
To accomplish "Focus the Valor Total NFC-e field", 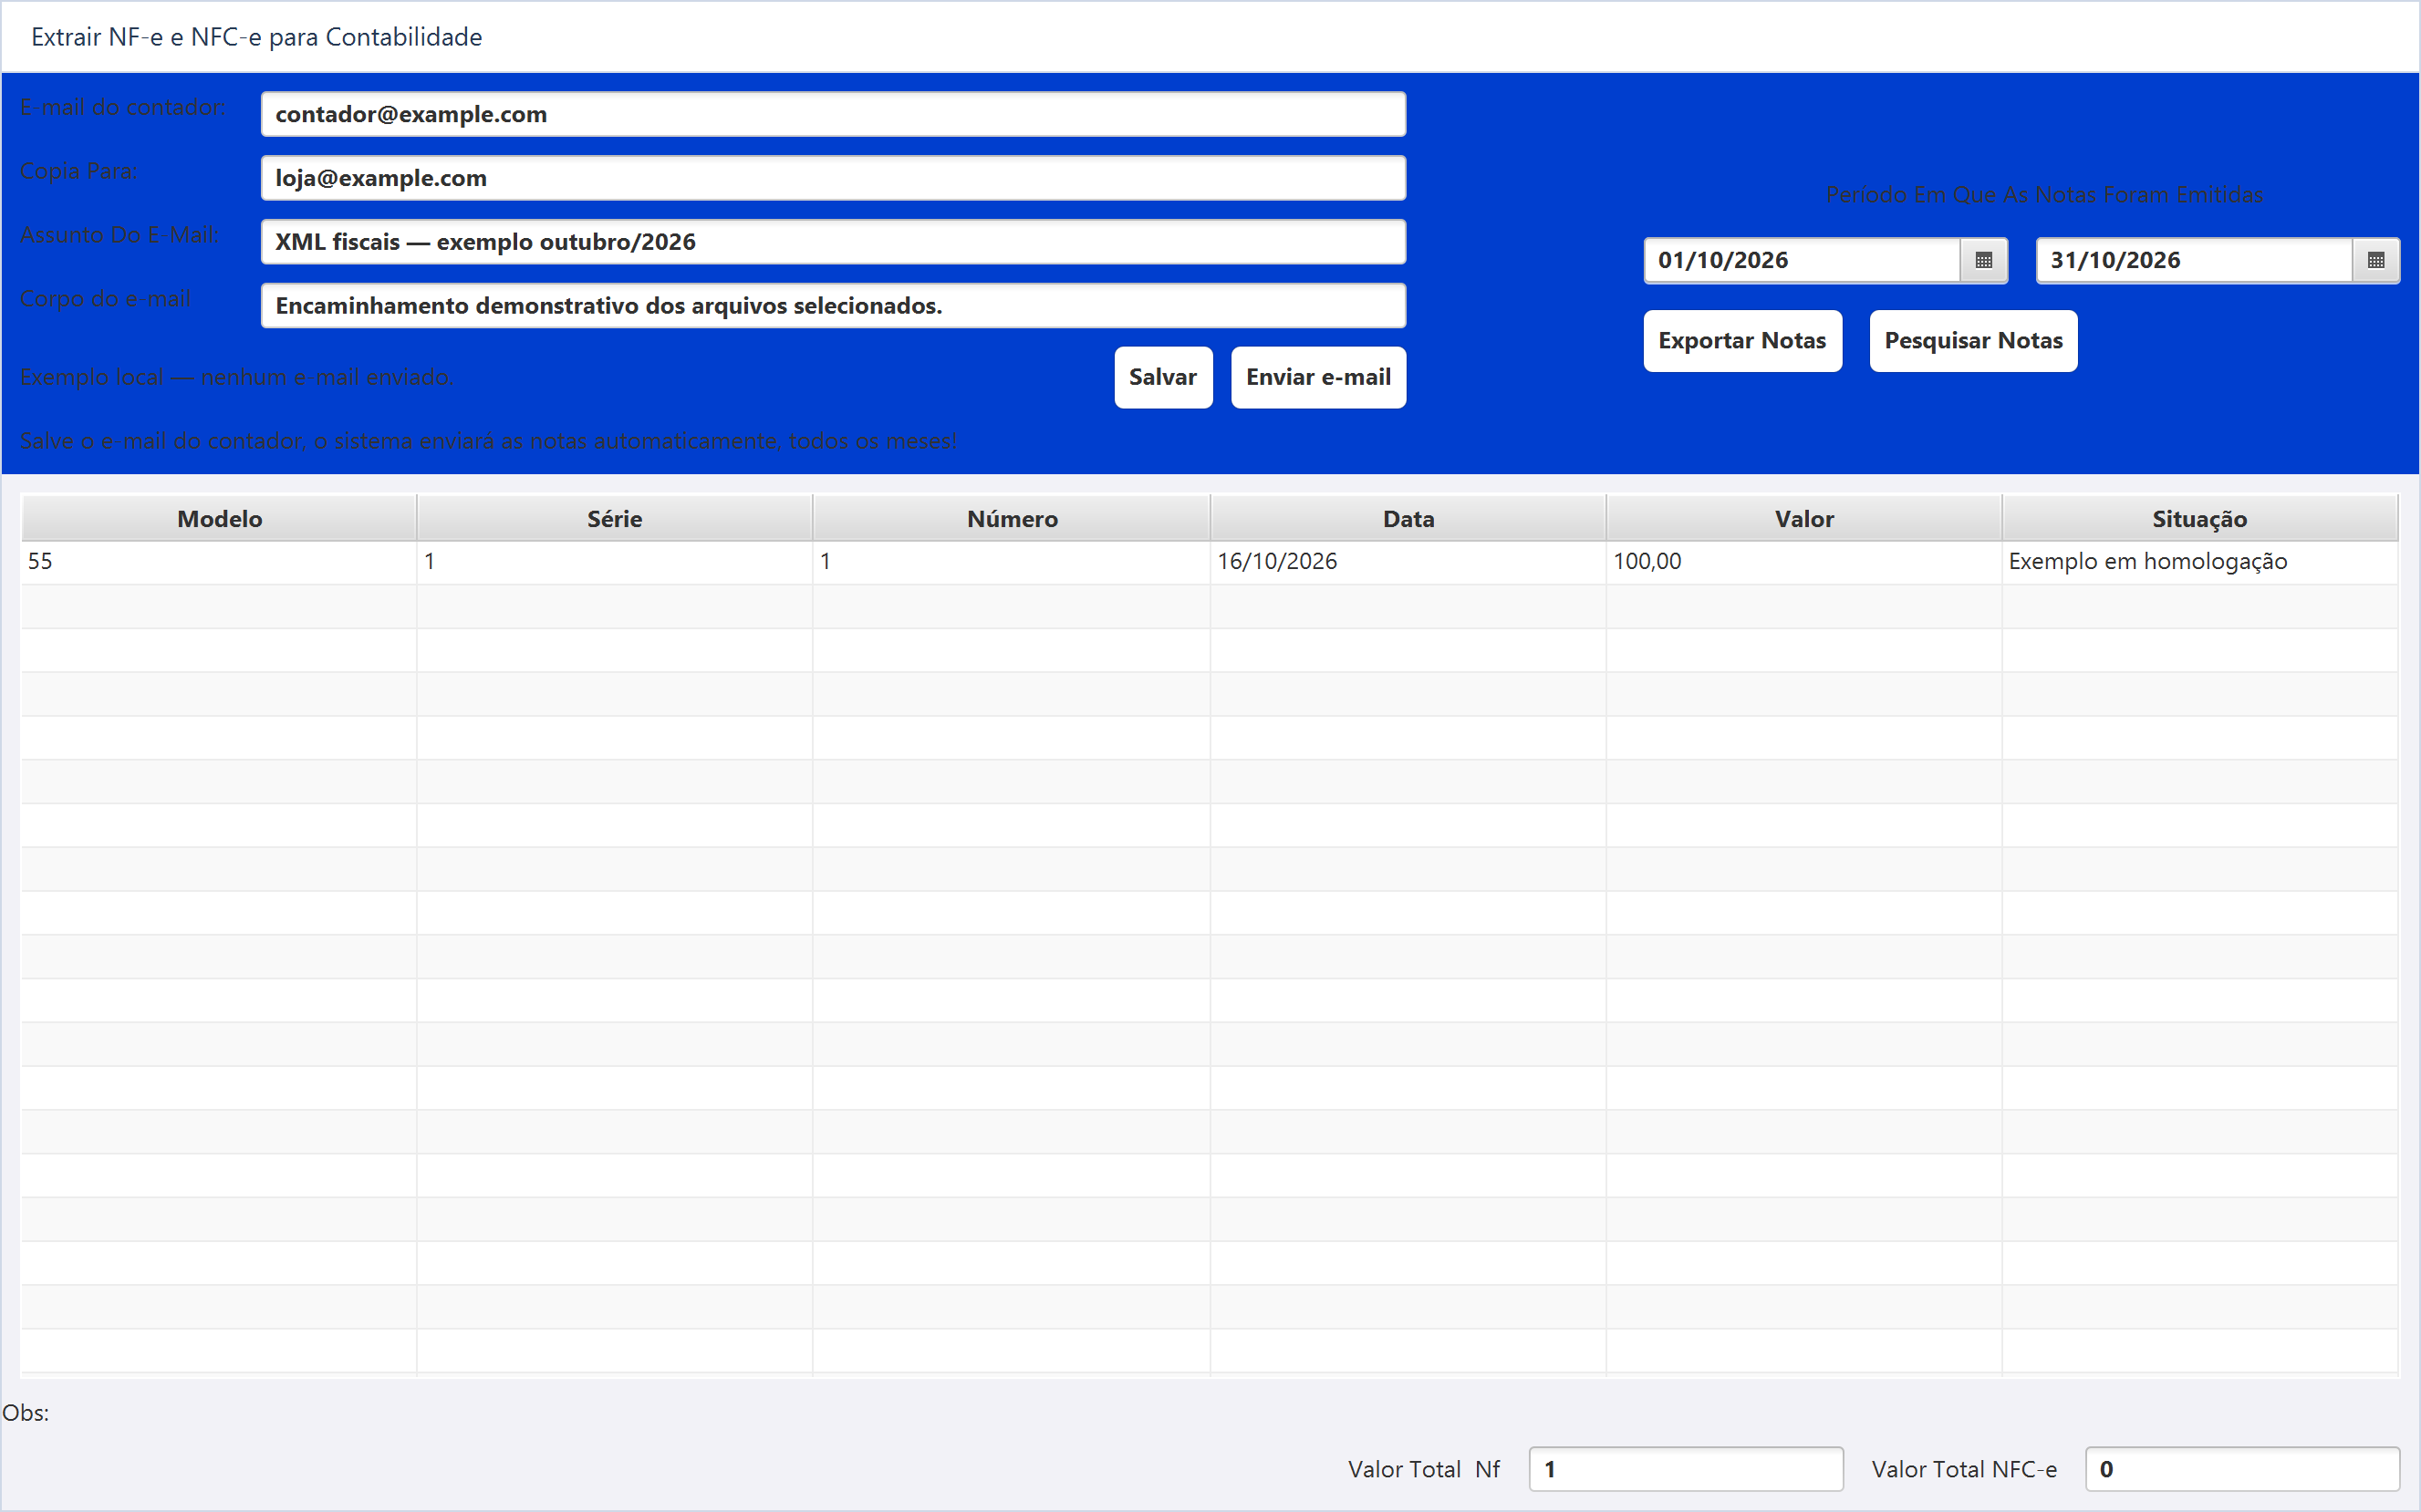I will pos(2242,1469).
